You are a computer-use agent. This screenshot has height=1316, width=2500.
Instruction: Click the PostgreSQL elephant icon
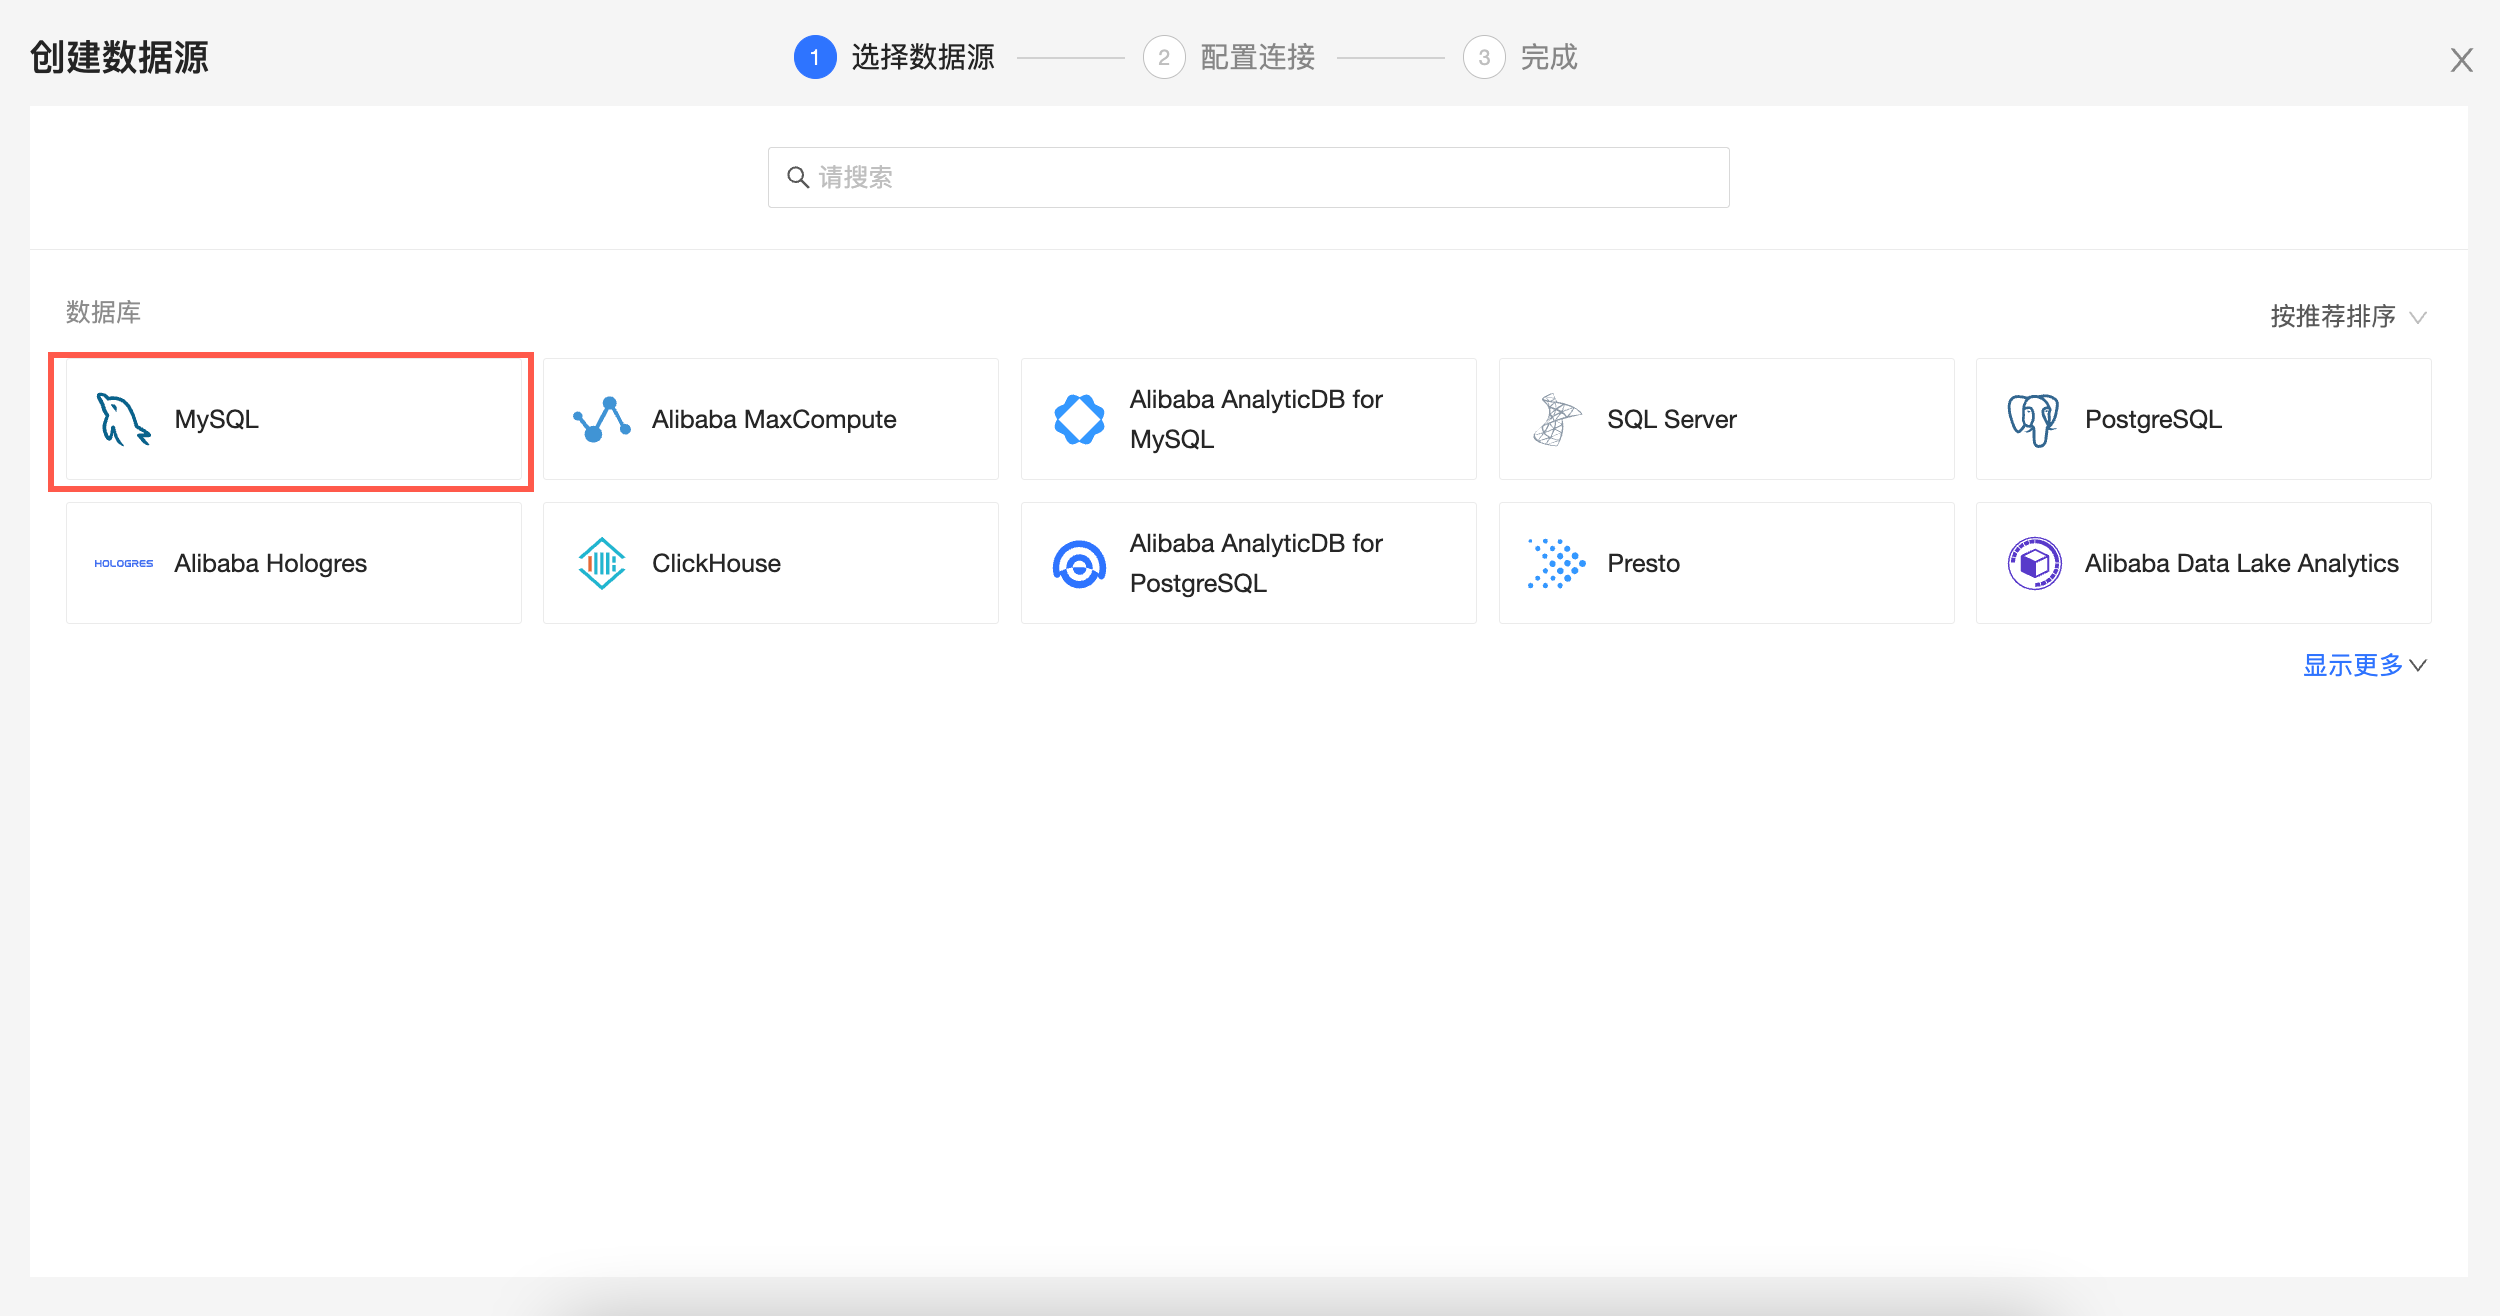(2033, 420)
